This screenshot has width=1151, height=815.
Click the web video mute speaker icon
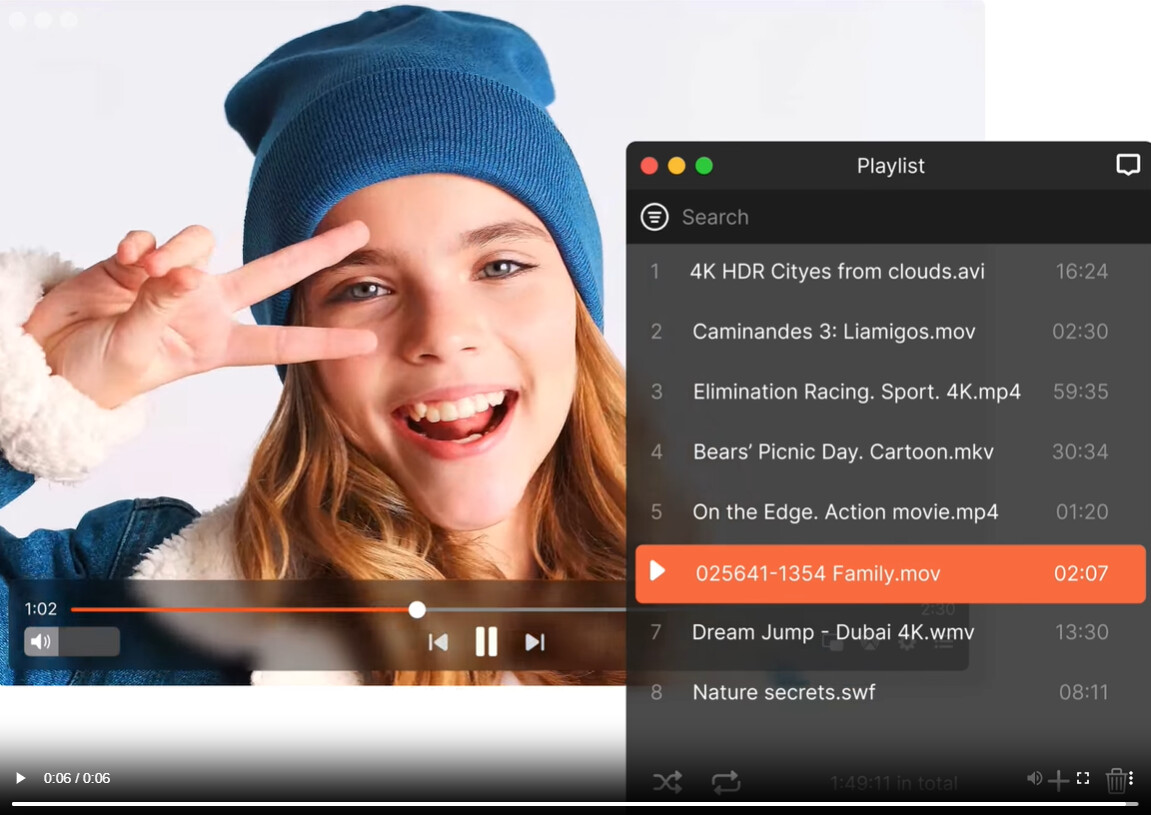(1034, 778)
